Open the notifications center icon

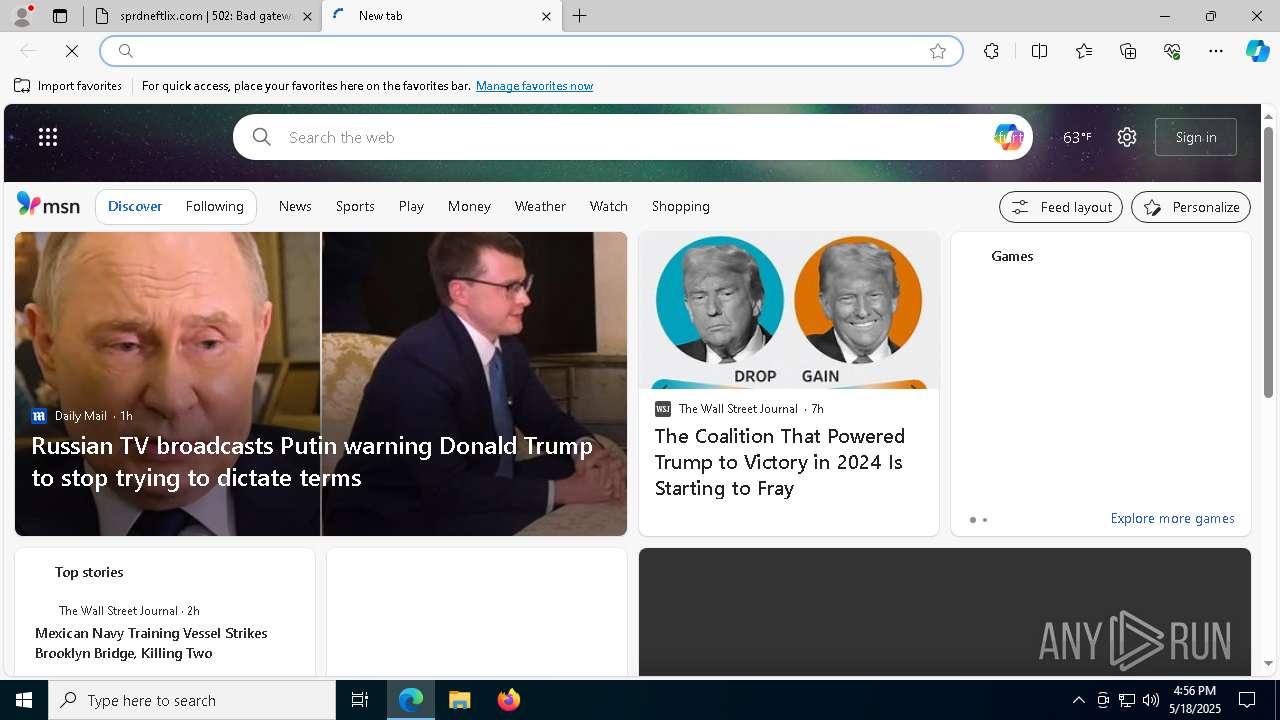(1248, 700)
